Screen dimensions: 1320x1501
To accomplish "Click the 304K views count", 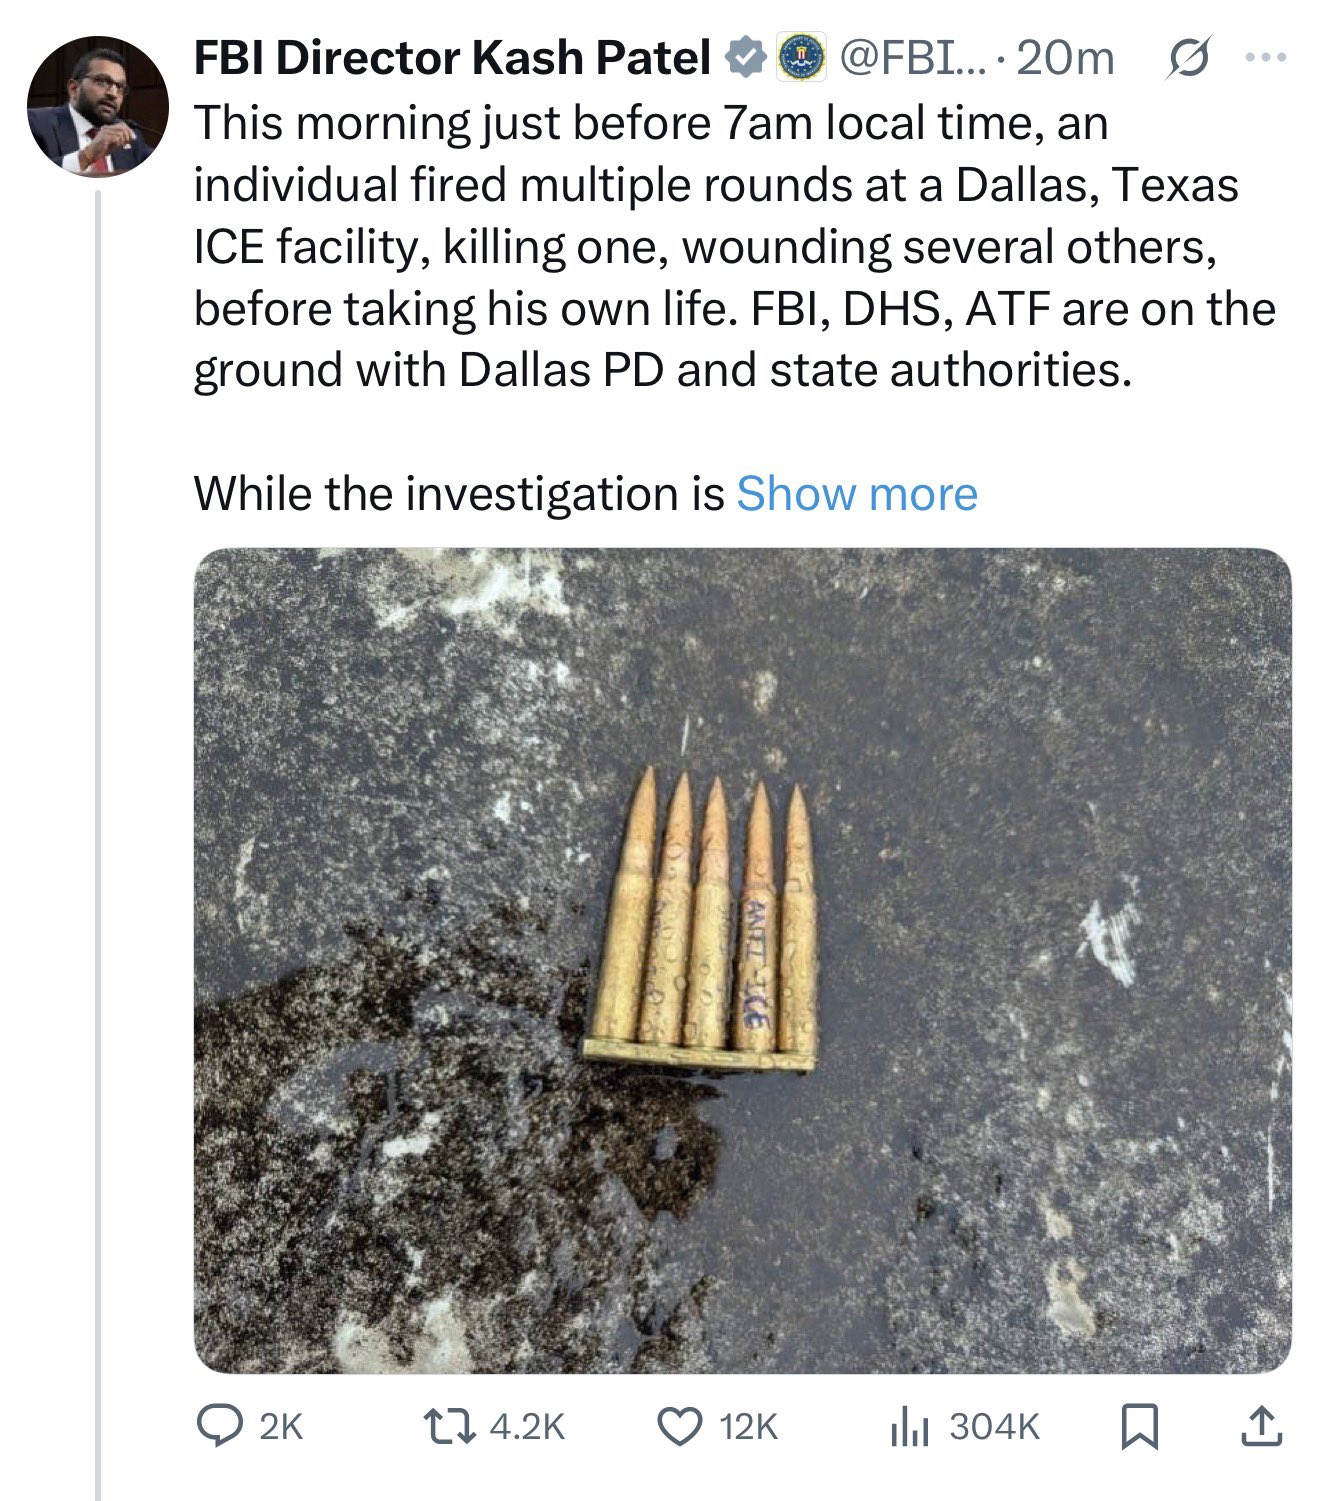I will click(x=994, y=1427).
